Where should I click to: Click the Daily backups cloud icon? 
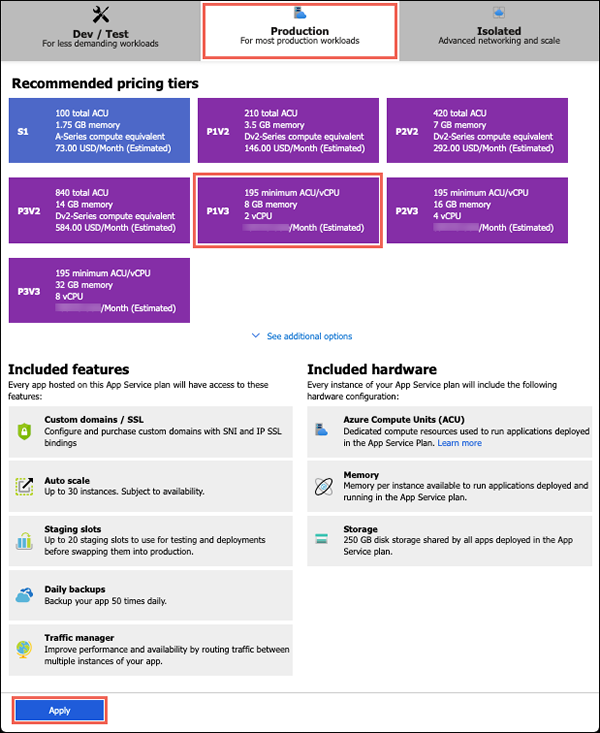point(25,595)
